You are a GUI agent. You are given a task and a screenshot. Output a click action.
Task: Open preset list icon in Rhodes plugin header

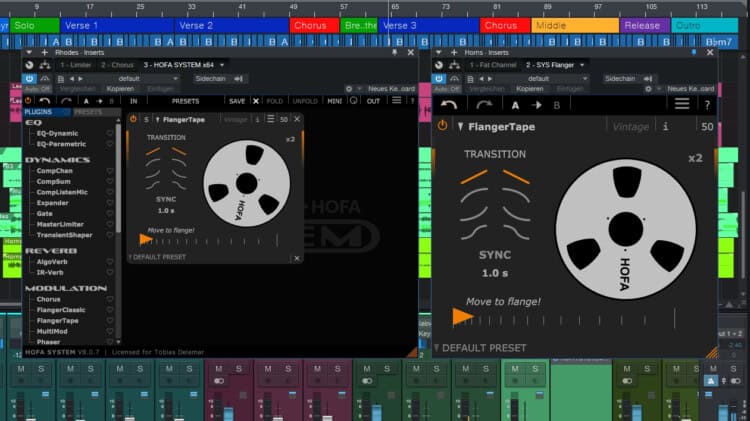tap(61, 78)
